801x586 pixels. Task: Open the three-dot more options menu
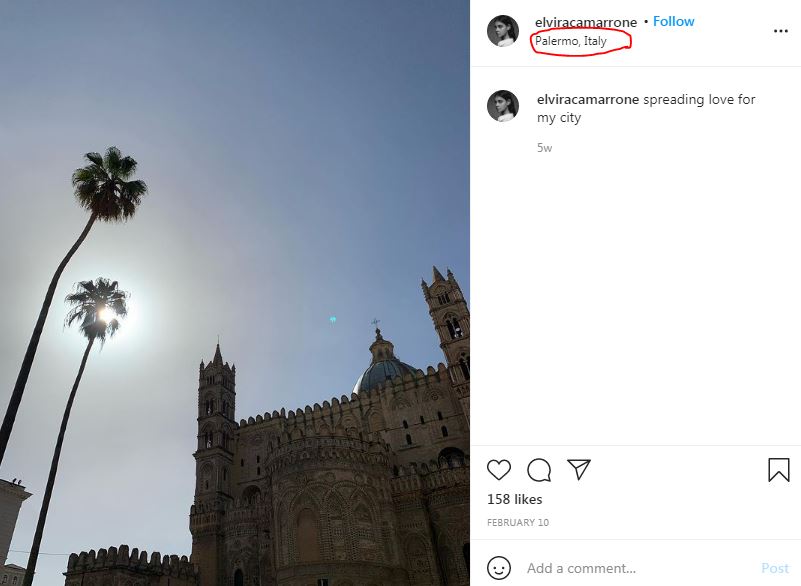781,31
